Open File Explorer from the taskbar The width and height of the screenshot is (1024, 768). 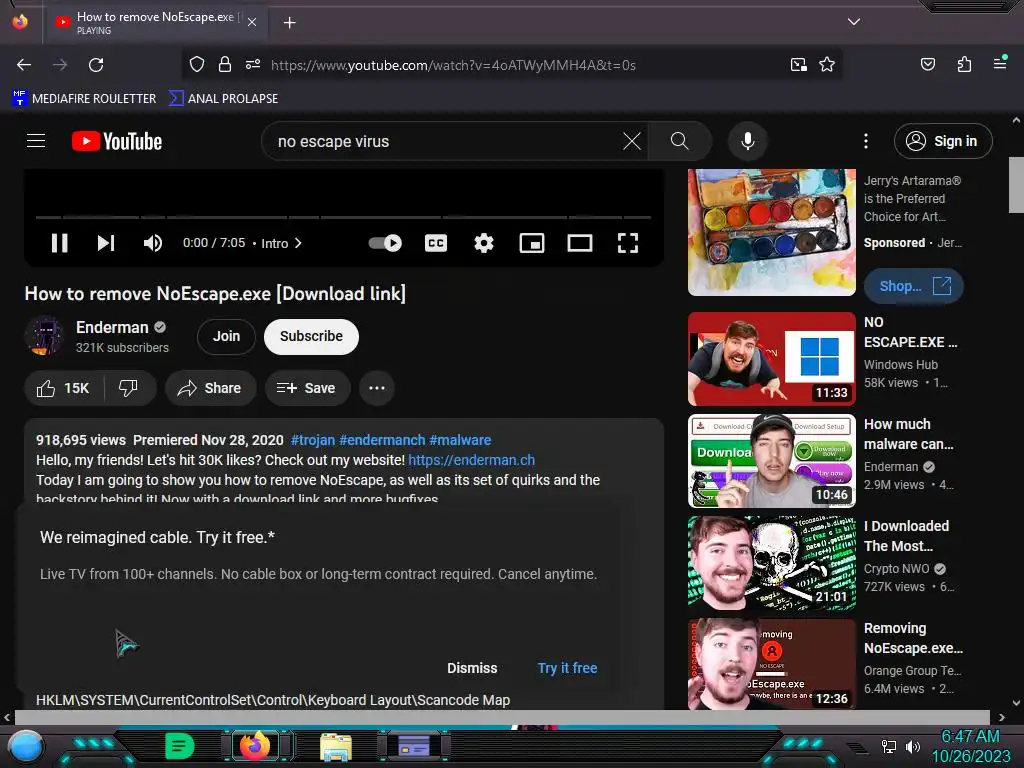click(336, 746)
